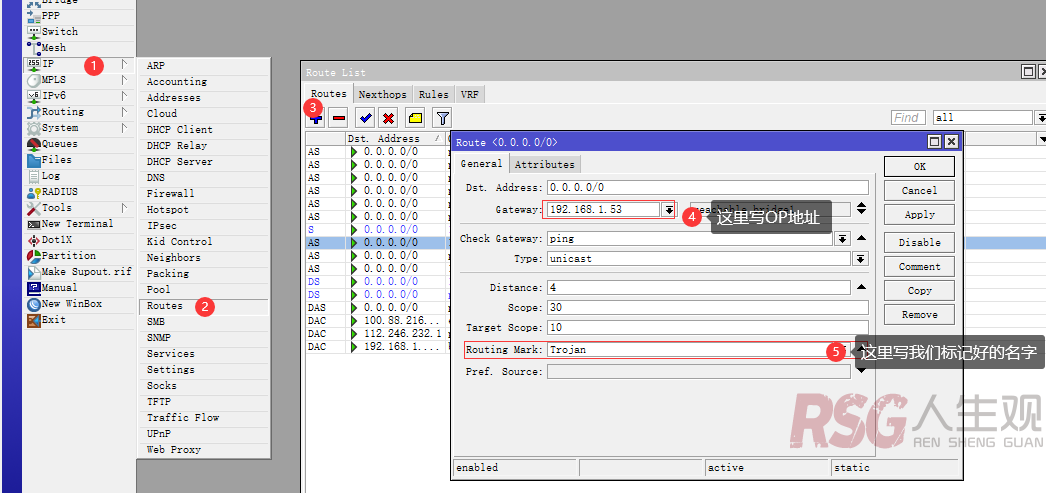The image size is (1046, 493).
Task: Open Log from the sidebar
Action: click(79, 175)
